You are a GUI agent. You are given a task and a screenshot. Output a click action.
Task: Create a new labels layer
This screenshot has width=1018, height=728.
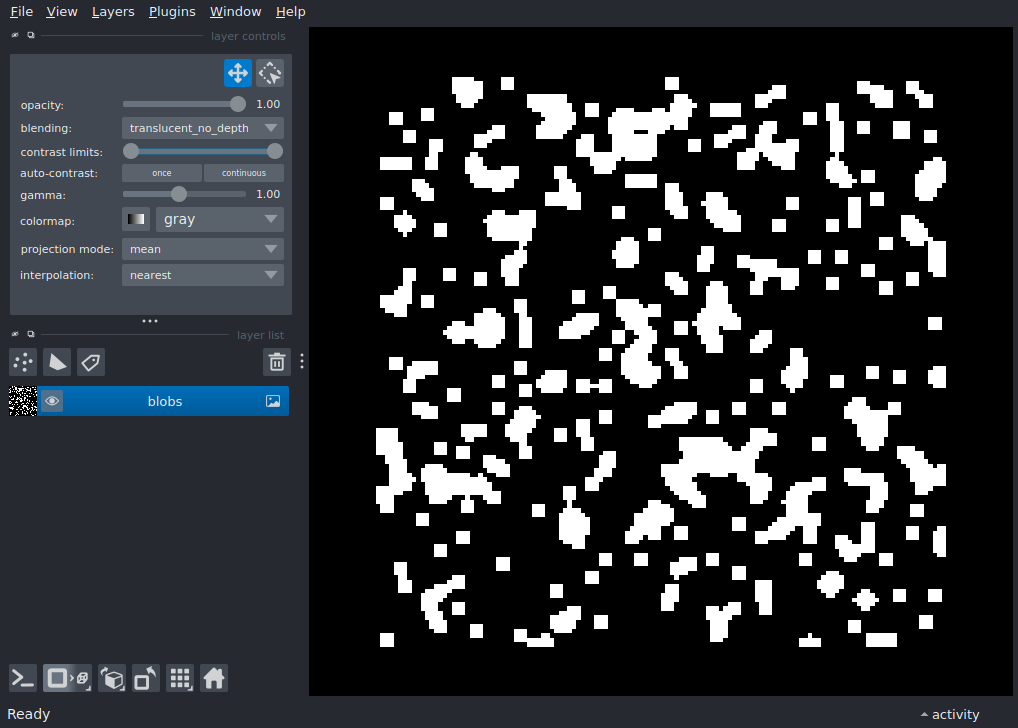coord(91,362)
